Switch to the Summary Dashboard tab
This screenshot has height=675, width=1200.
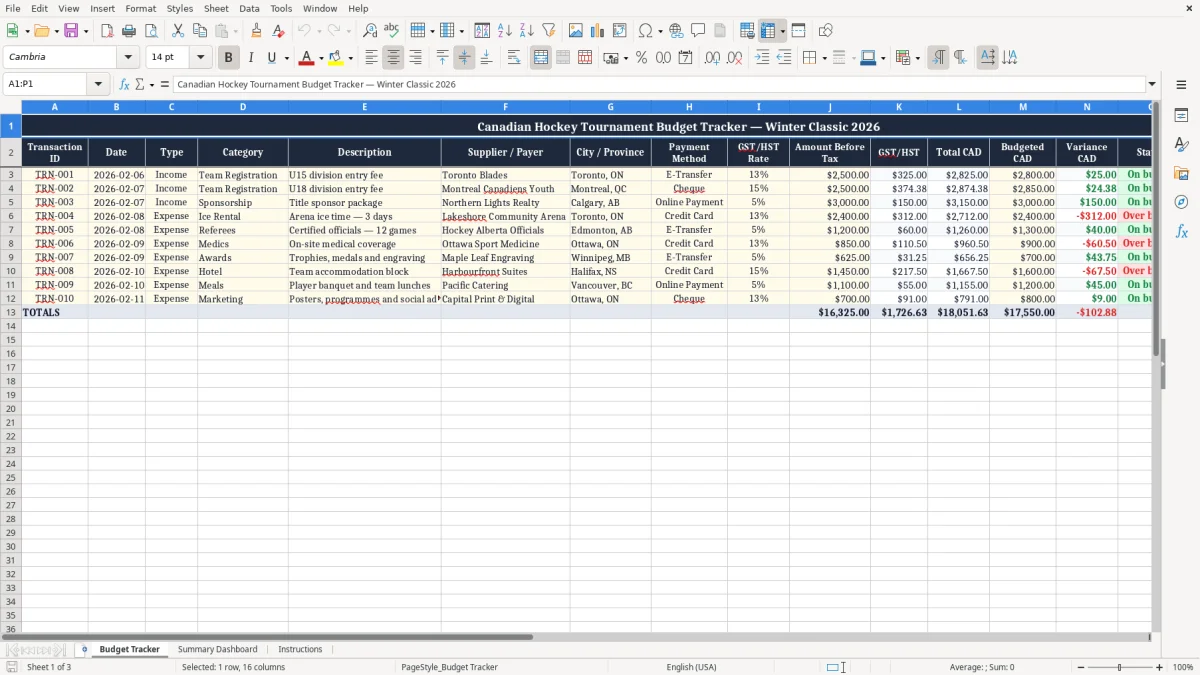217,649
